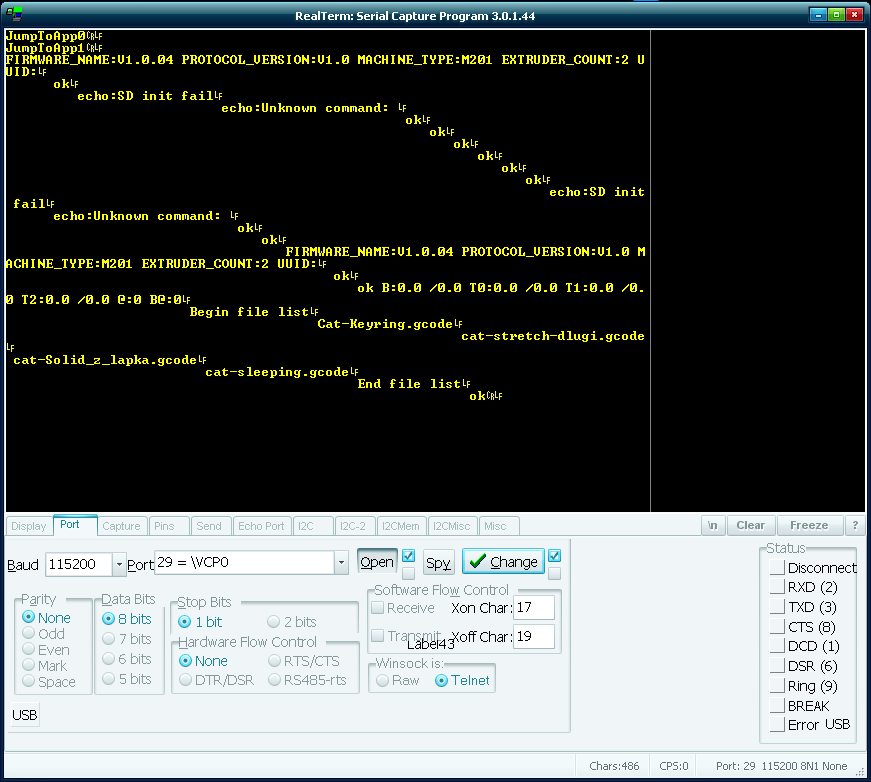This screenshot has height=782, width=871.
Task: Toggle the checked box beside Change
Action: (554, 555)
